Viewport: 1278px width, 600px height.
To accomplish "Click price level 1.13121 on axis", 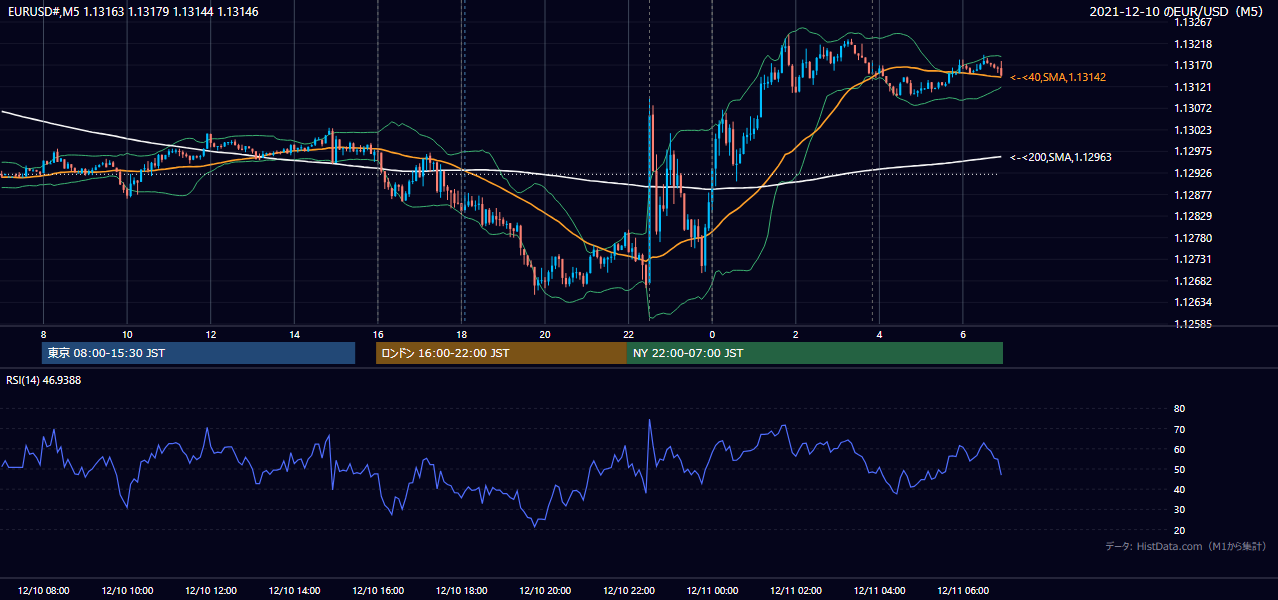I will 1193,88.
